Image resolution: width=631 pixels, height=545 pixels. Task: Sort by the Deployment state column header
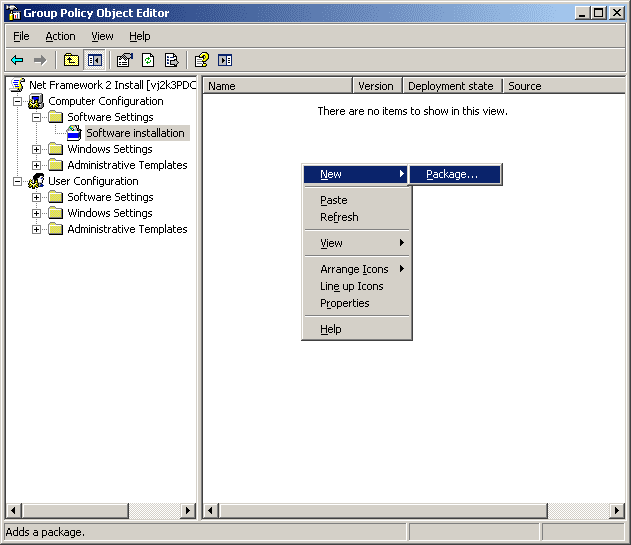pos(453,86)
